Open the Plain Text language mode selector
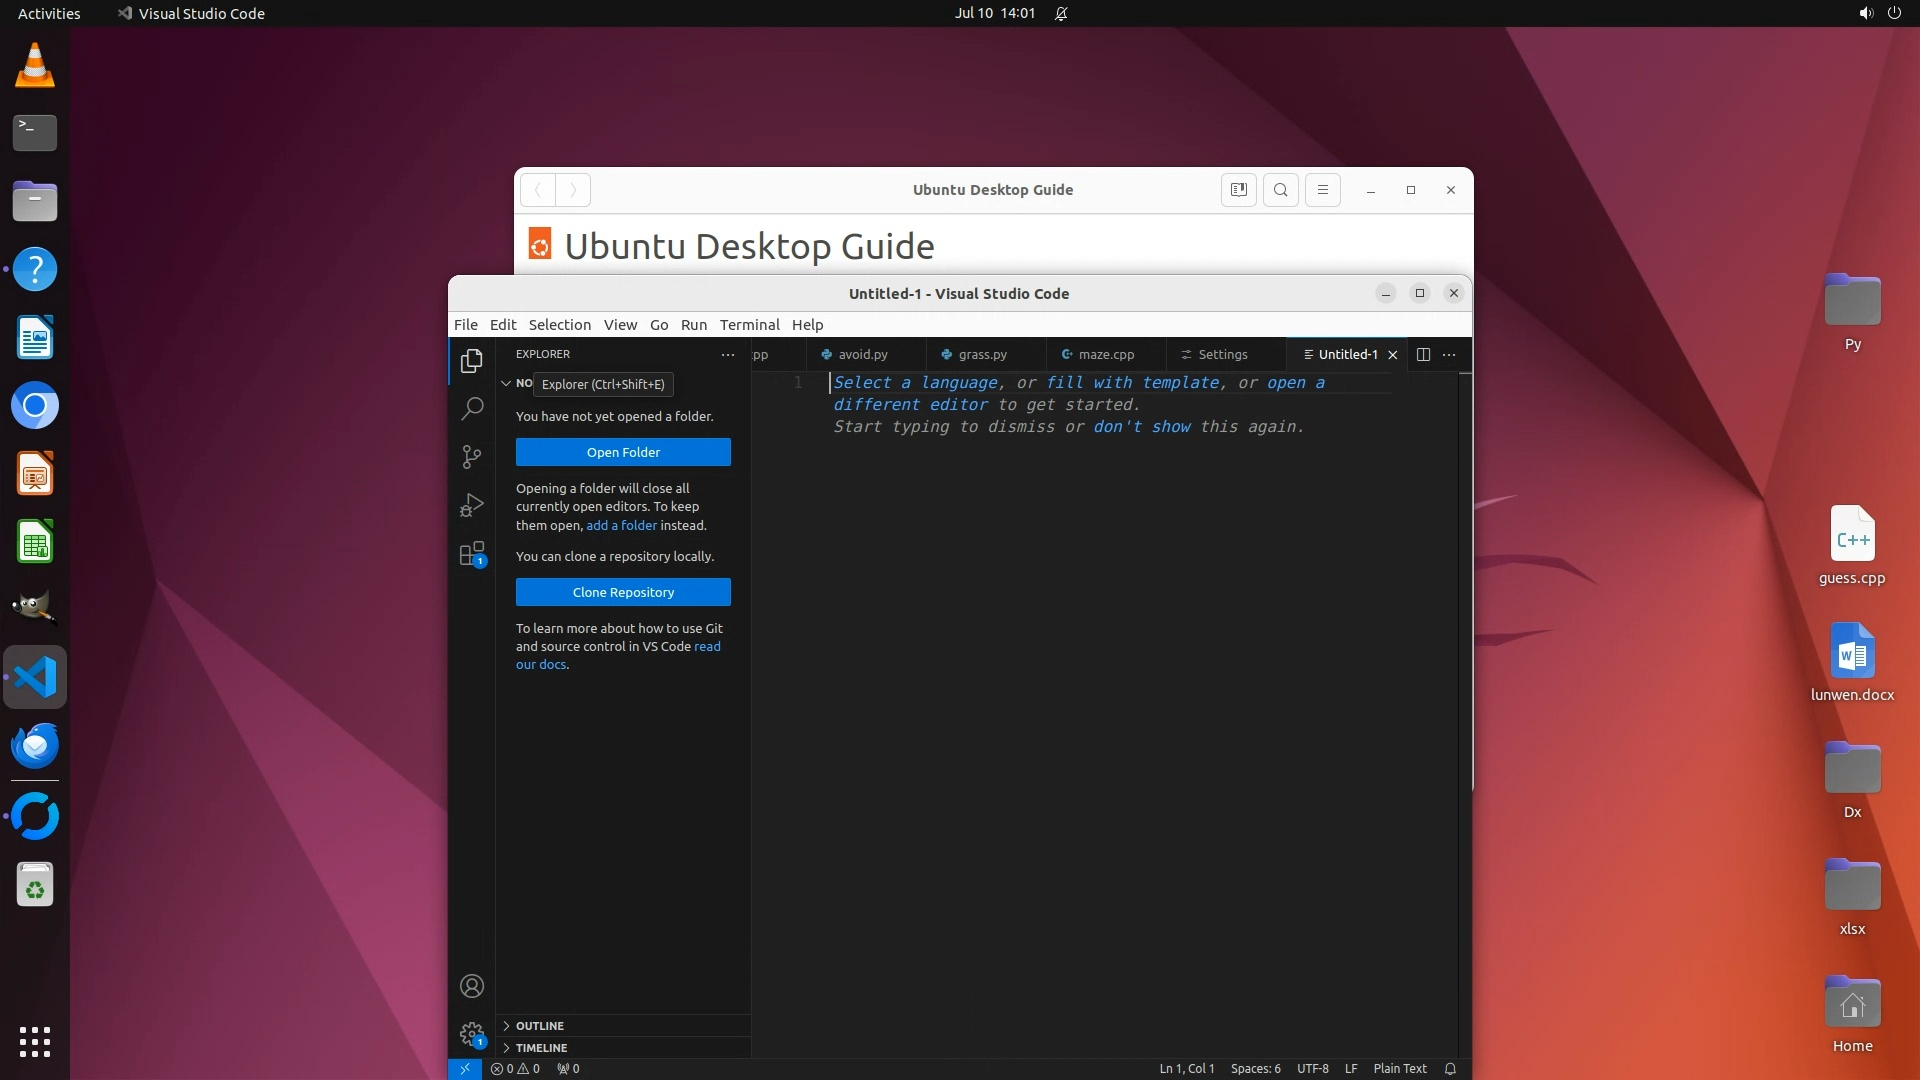 (x=1399, y=1068)
